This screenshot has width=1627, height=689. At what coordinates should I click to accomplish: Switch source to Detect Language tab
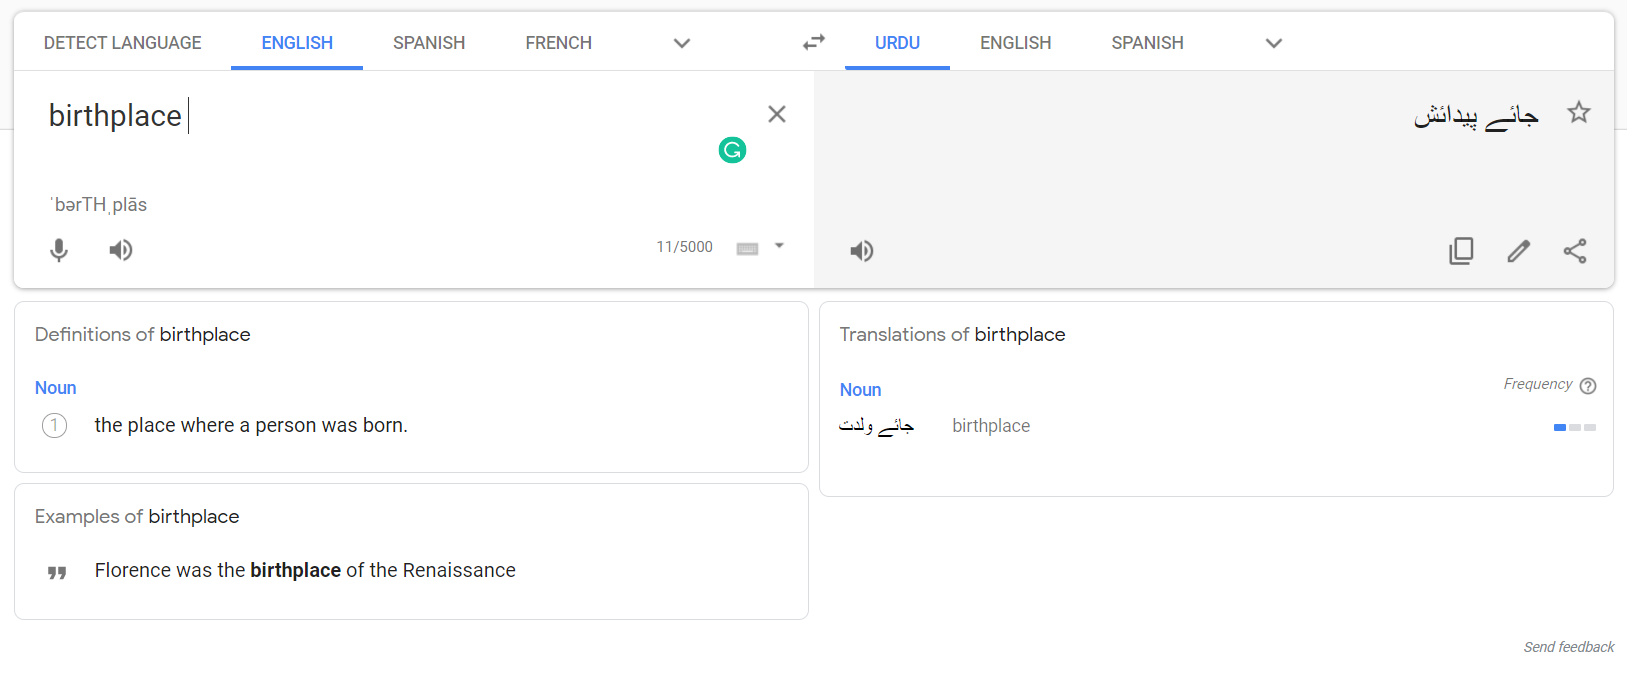click(122, 43)
